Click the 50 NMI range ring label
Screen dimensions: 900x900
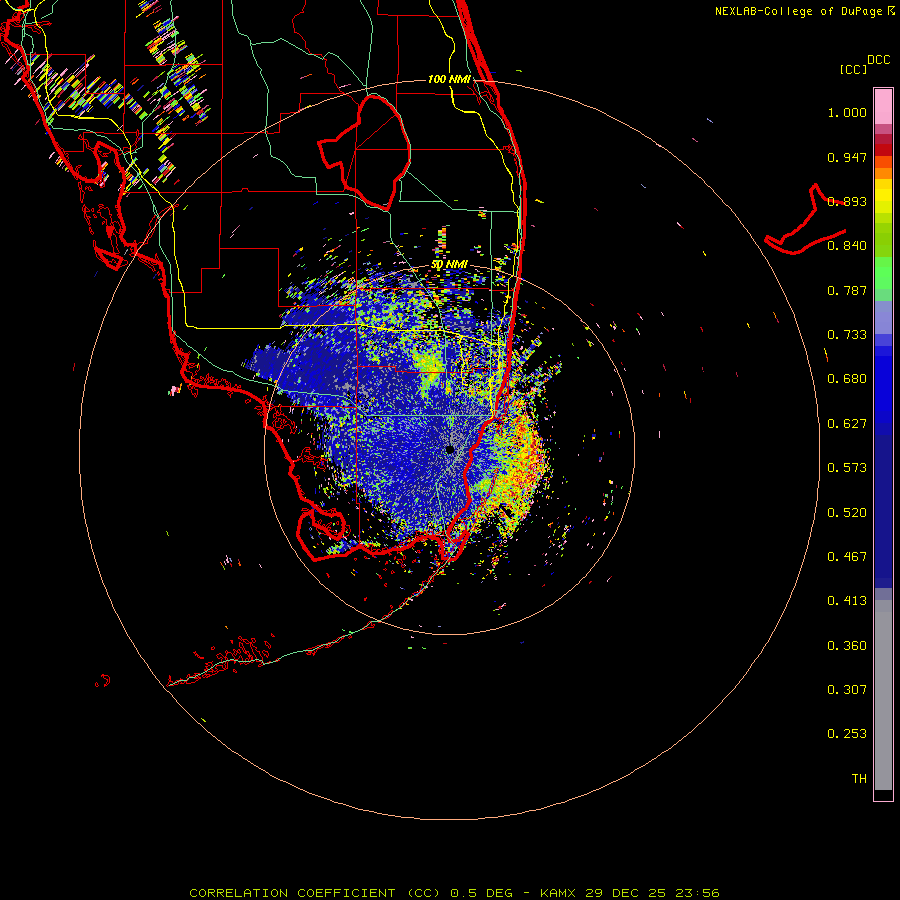(x=449, y=265)
